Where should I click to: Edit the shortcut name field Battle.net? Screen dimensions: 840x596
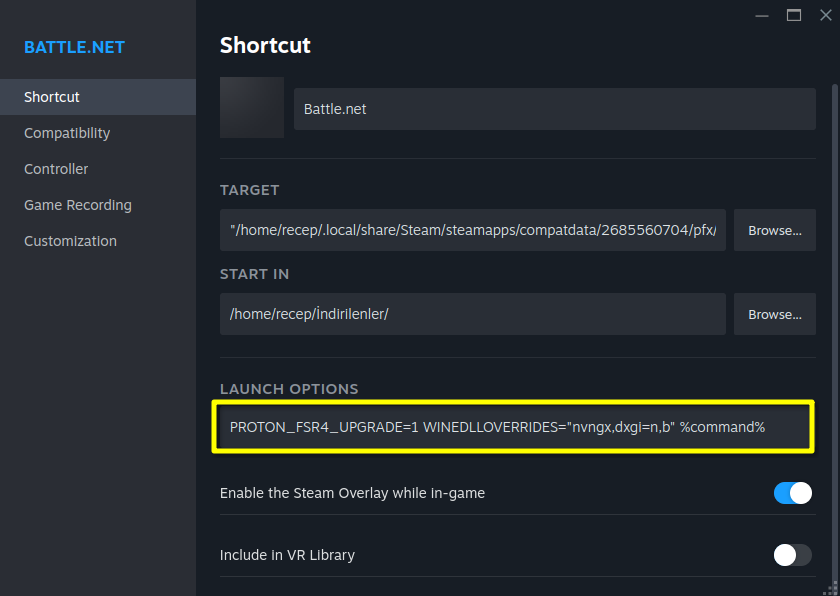click(554, 109)
